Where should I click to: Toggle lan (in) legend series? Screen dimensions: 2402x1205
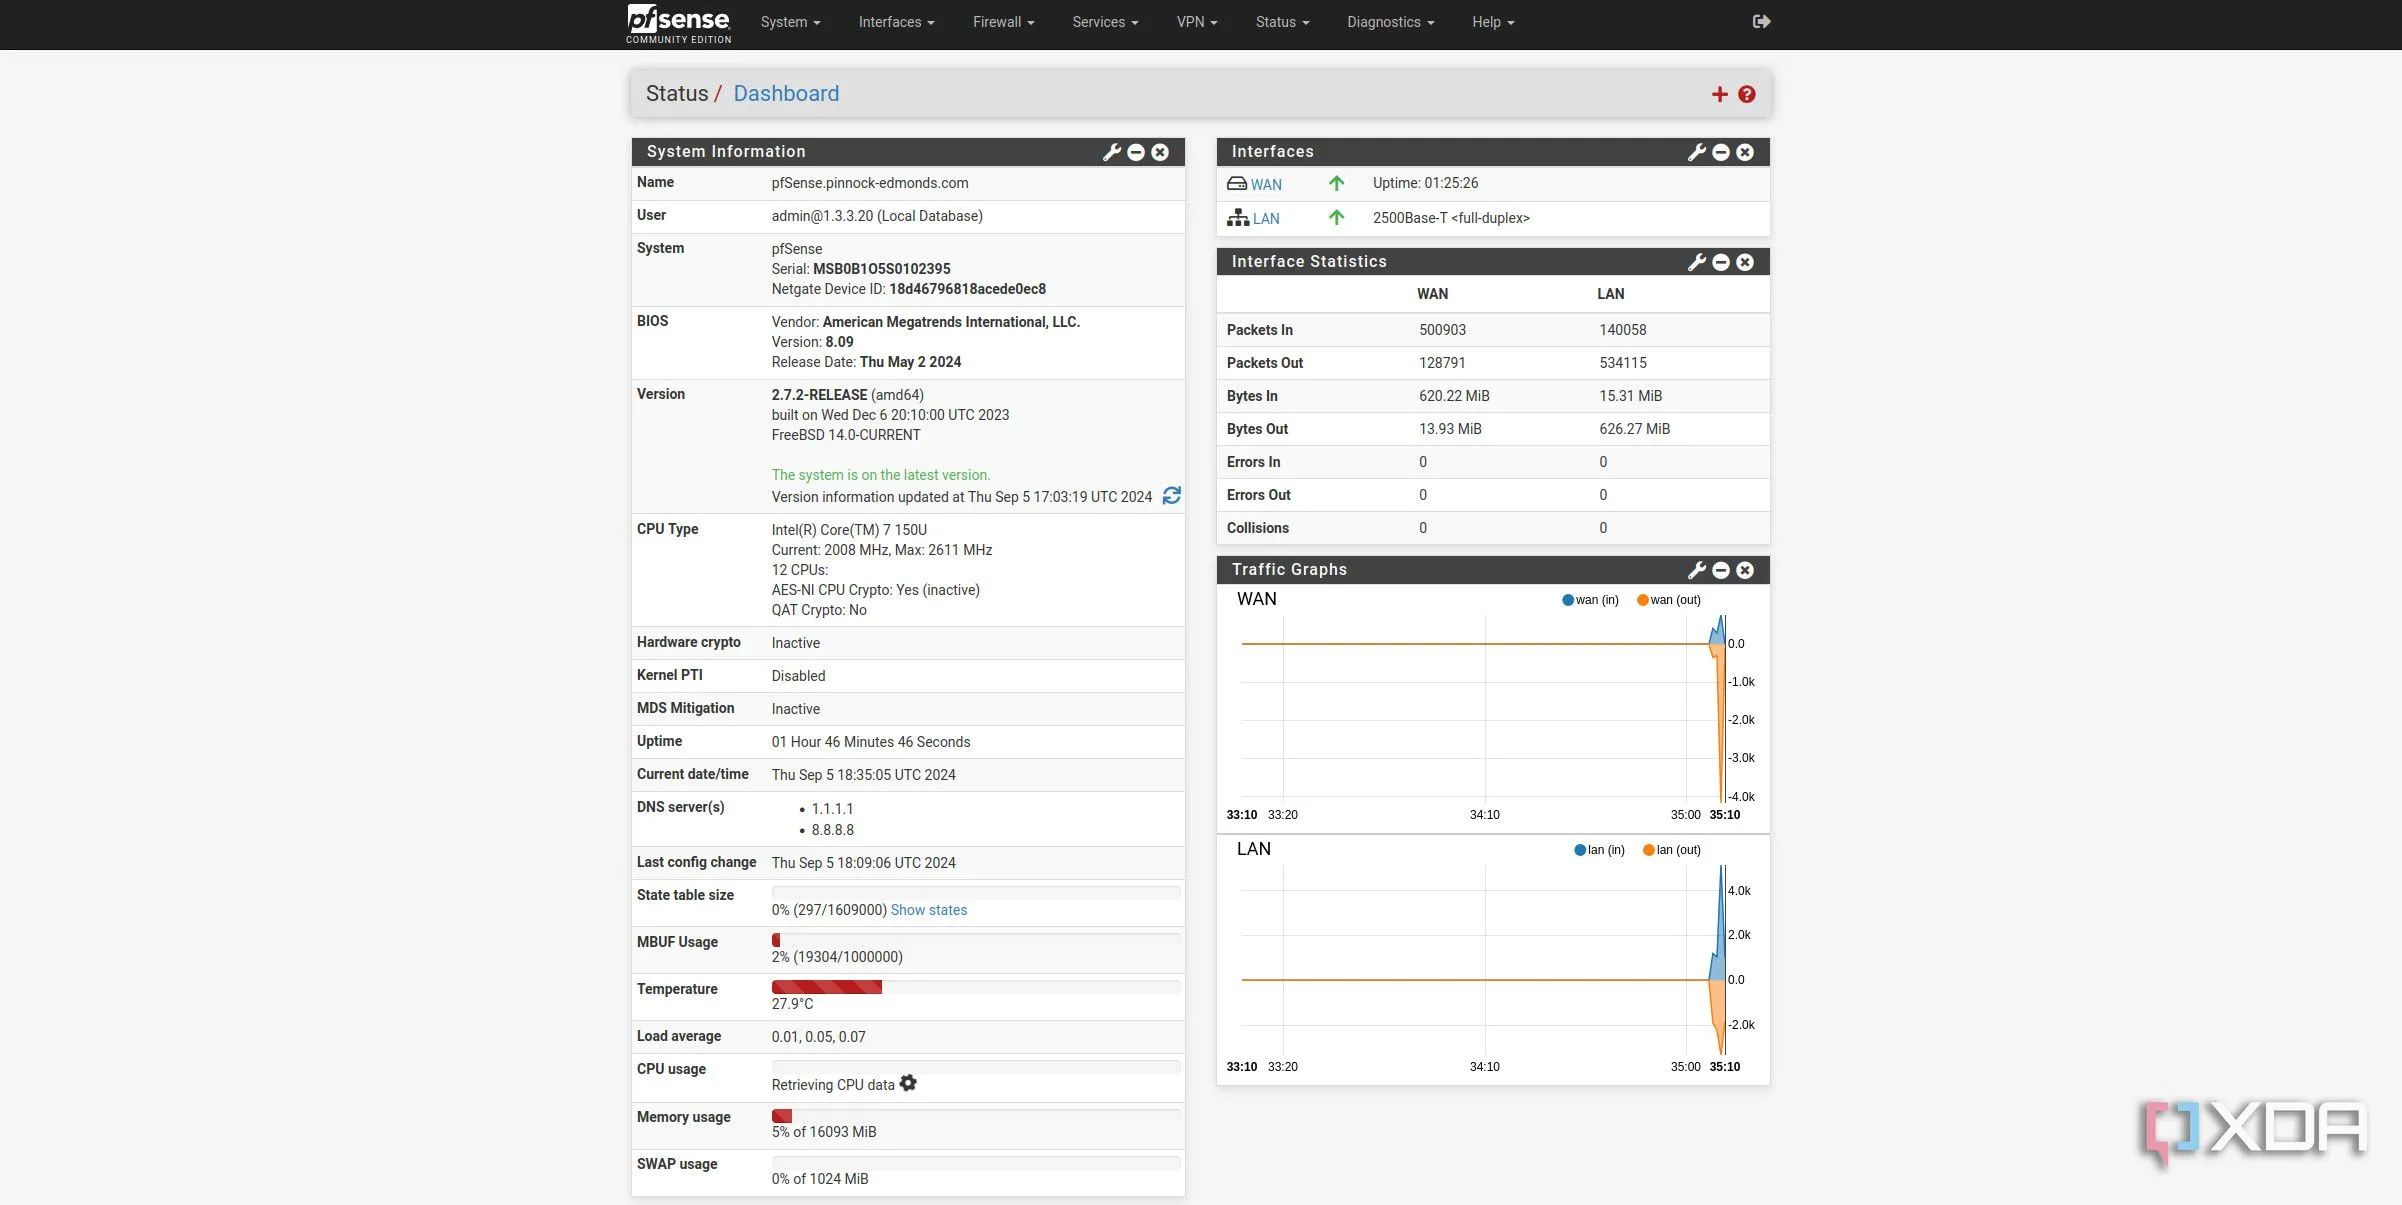(1599, 850)
